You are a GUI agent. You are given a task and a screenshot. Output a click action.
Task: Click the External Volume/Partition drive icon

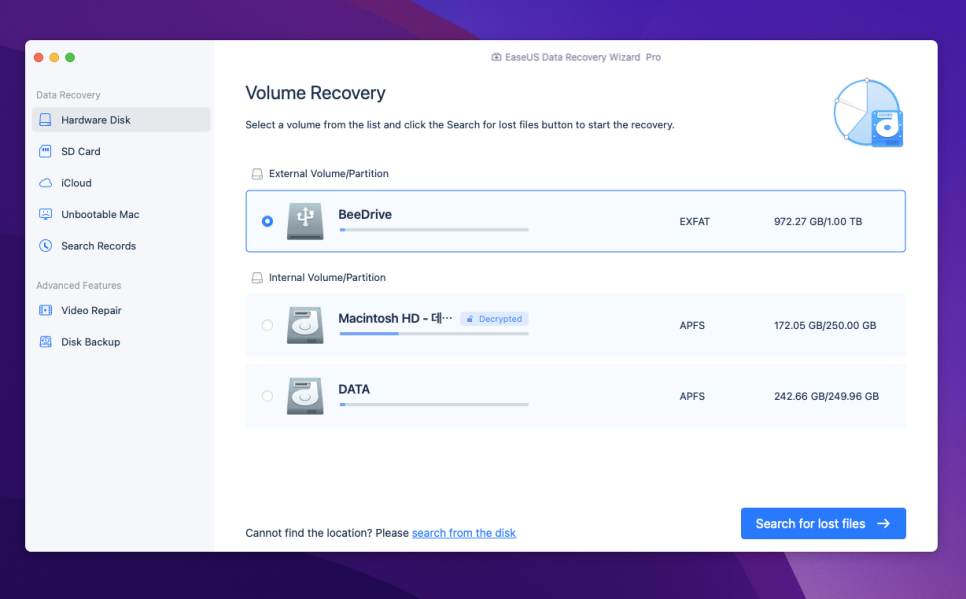tap(257, 174)
